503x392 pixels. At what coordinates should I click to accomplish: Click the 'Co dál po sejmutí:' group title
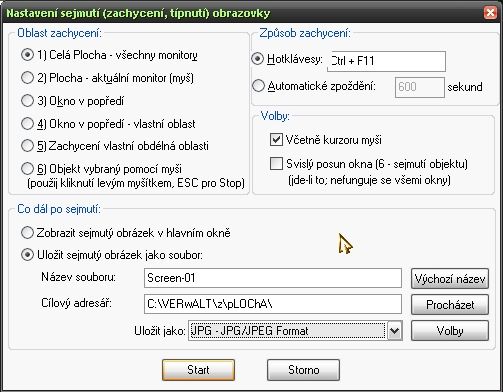[59, 209]
